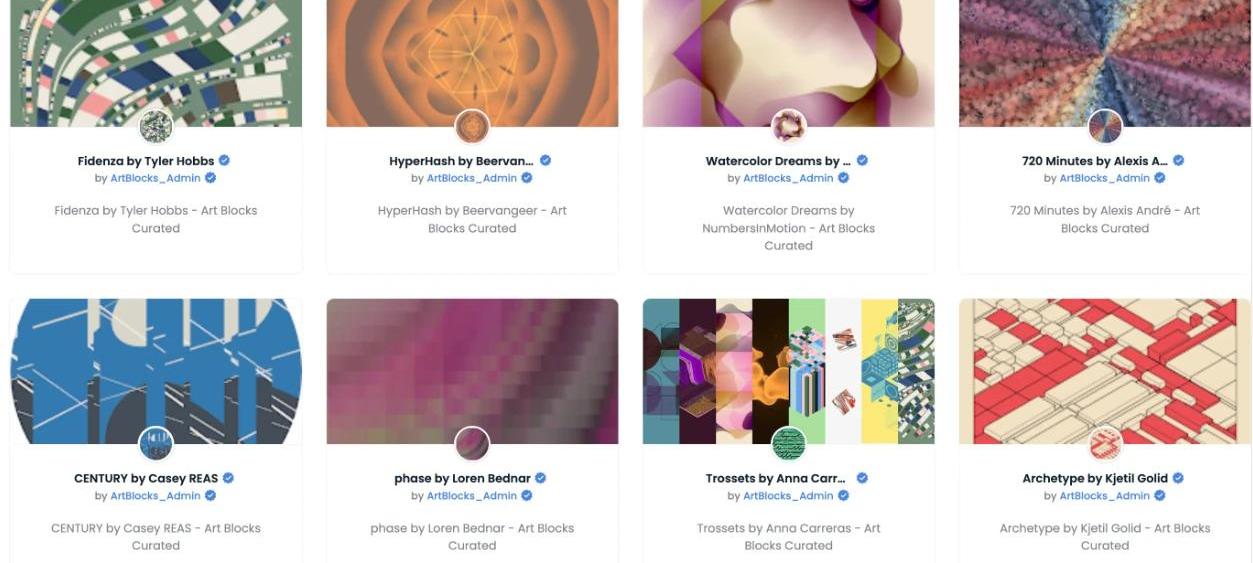The image size is (1253, 563).
Task: Open the 720 Minutes by Alexis title
Action: (1095, 161)
